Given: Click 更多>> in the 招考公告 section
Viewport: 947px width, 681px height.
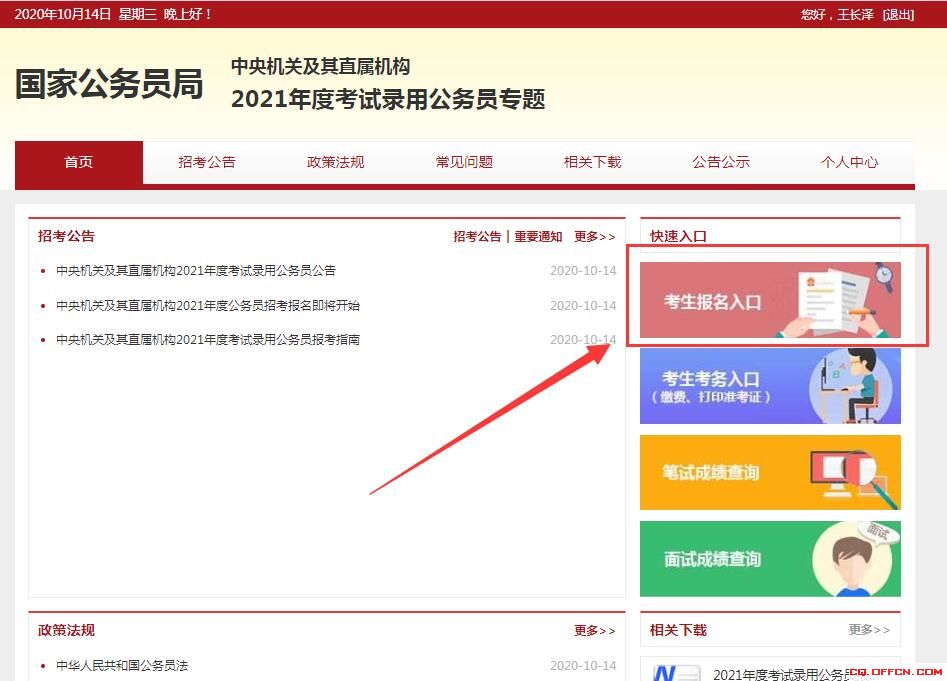Looking at the screenshot, I should [x=595, y=237].
